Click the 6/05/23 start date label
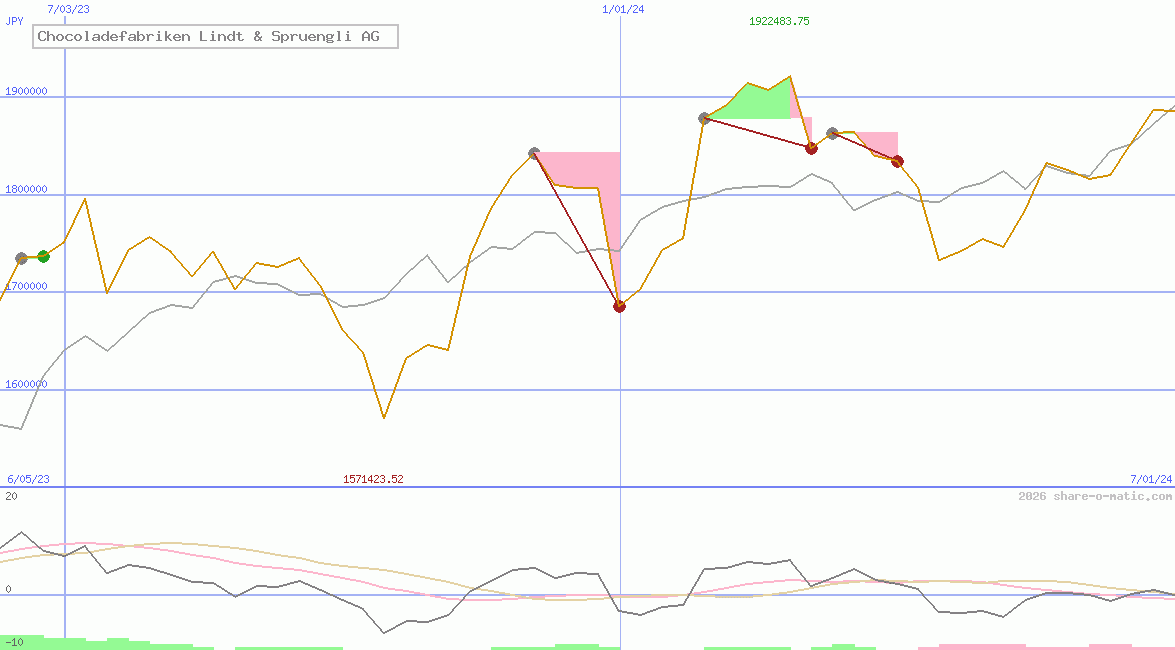Image resolution: width=1175 pixels, height=650 pixels. (x=28, y=479)
